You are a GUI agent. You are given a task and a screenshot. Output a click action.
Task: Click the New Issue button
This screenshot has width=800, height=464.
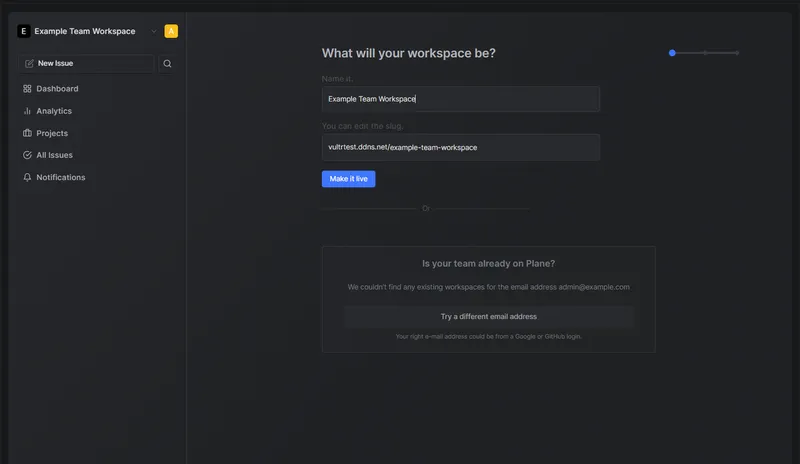point(86,63)
